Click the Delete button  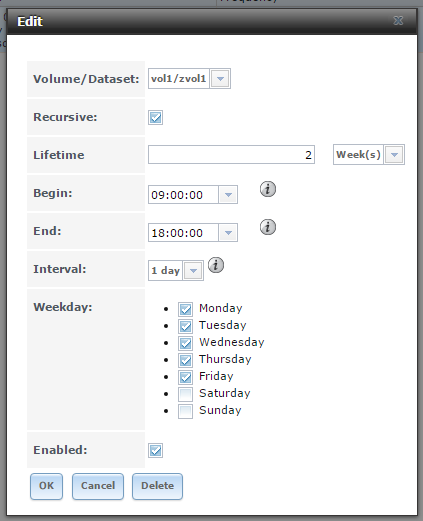tap(157, 486)
